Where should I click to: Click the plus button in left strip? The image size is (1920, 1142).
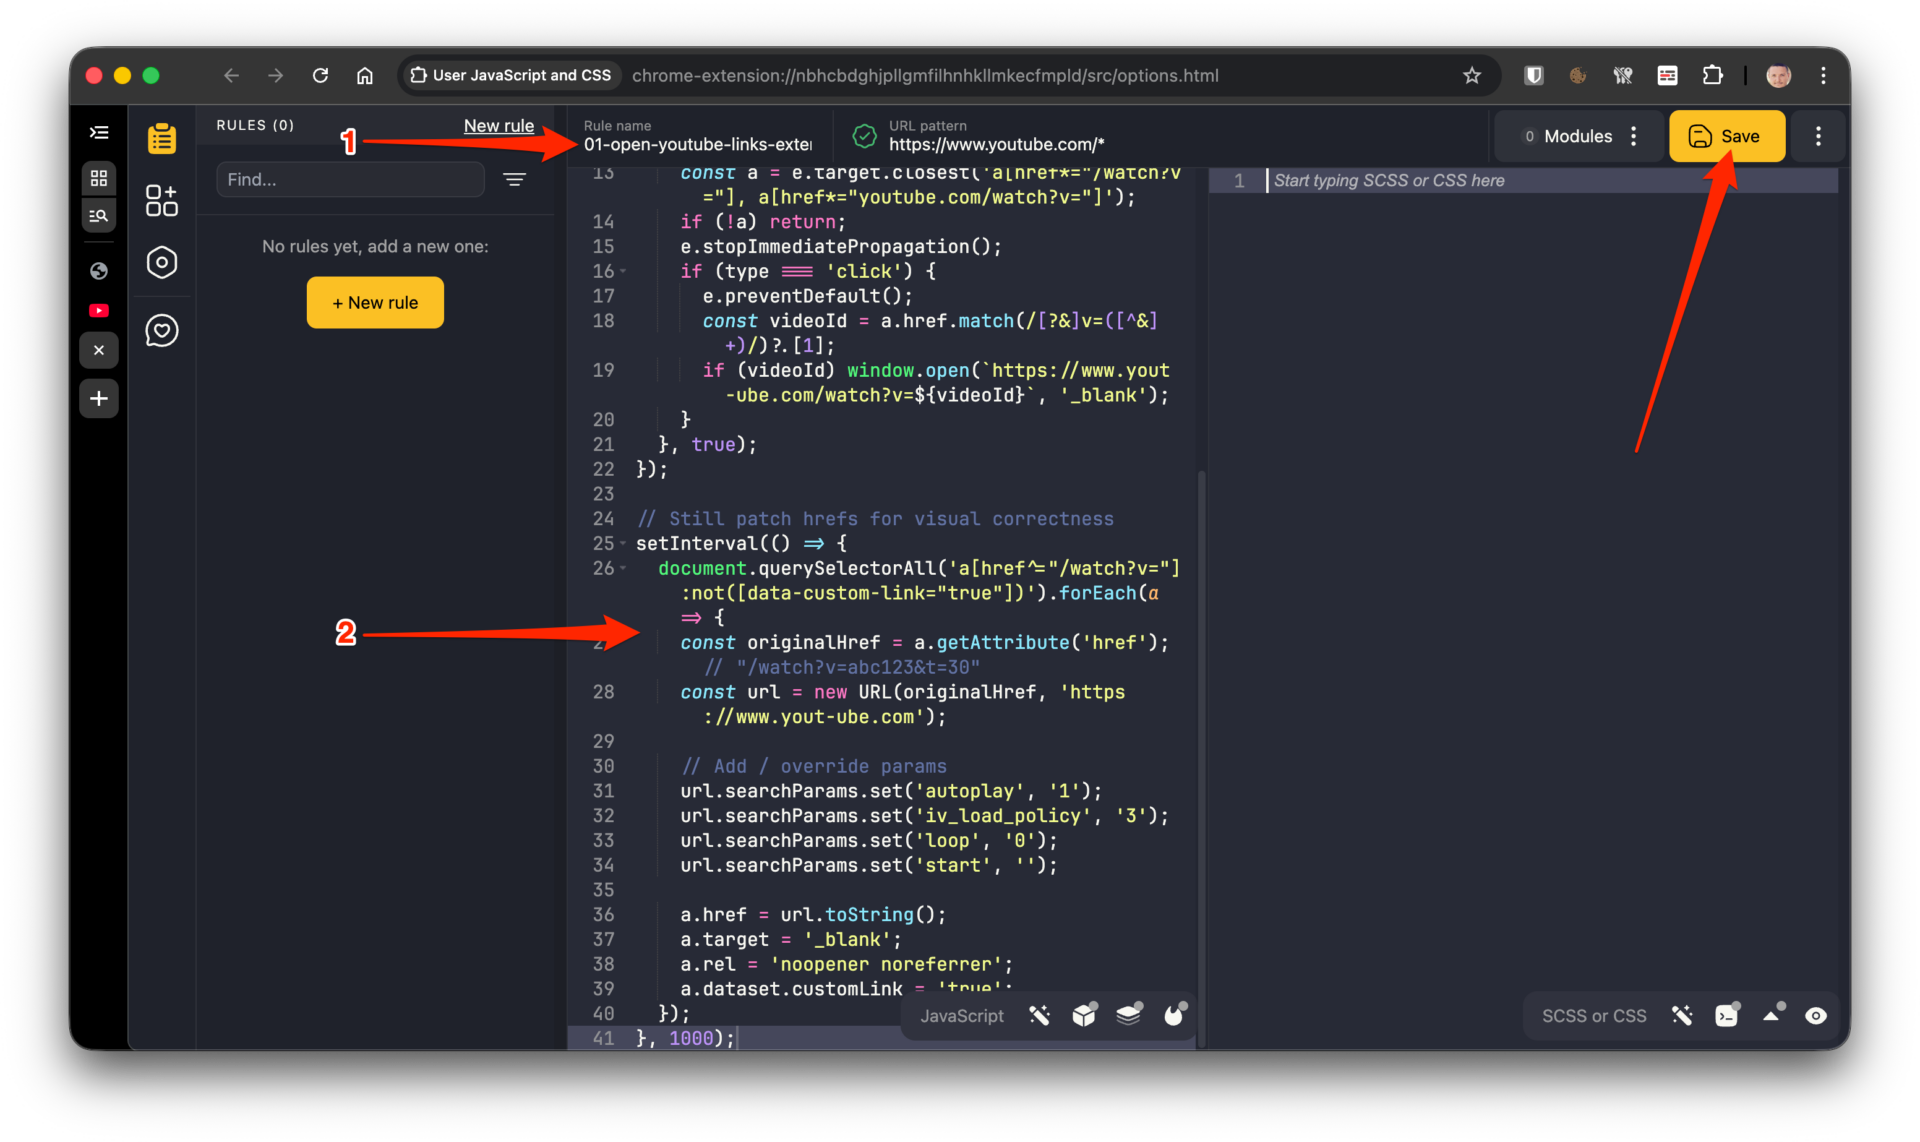(x=99, y=399)
